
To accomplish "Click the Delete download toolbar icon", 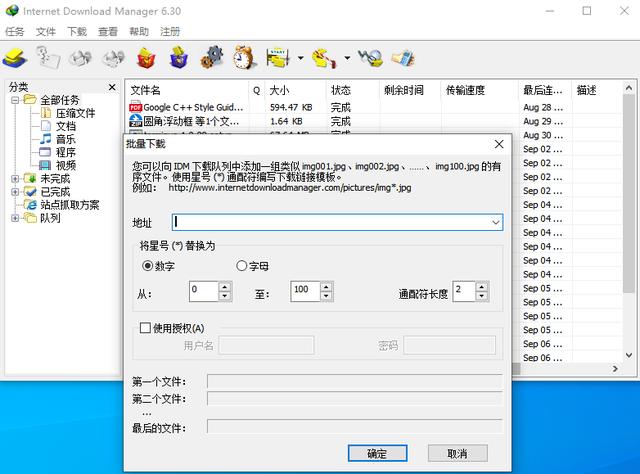I will tap(146, 58).
